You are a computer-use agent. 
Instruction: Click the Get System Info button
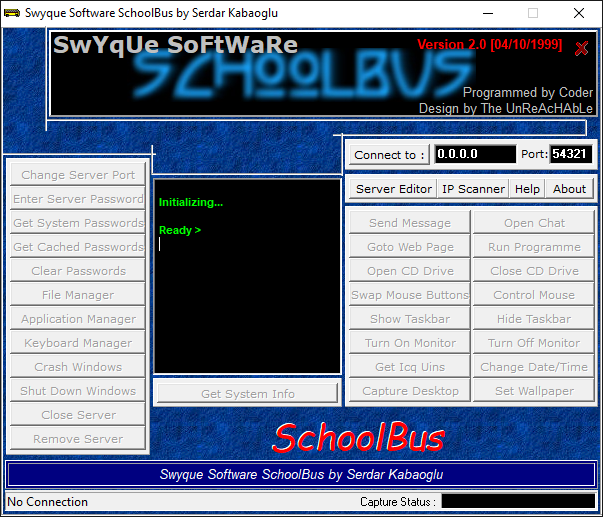pyautogui.click(x=247, y=393)
